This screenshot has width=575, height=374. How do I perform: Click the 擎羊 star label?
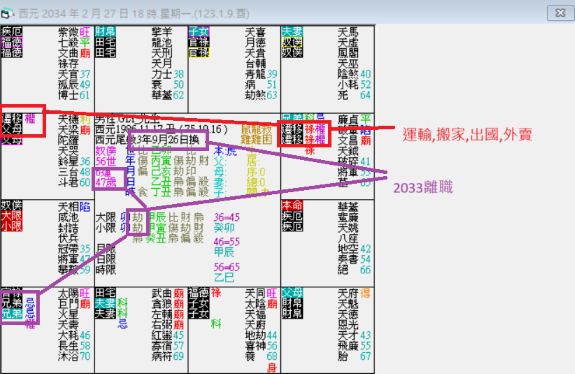pyautogui.click(x=162, y=32)
